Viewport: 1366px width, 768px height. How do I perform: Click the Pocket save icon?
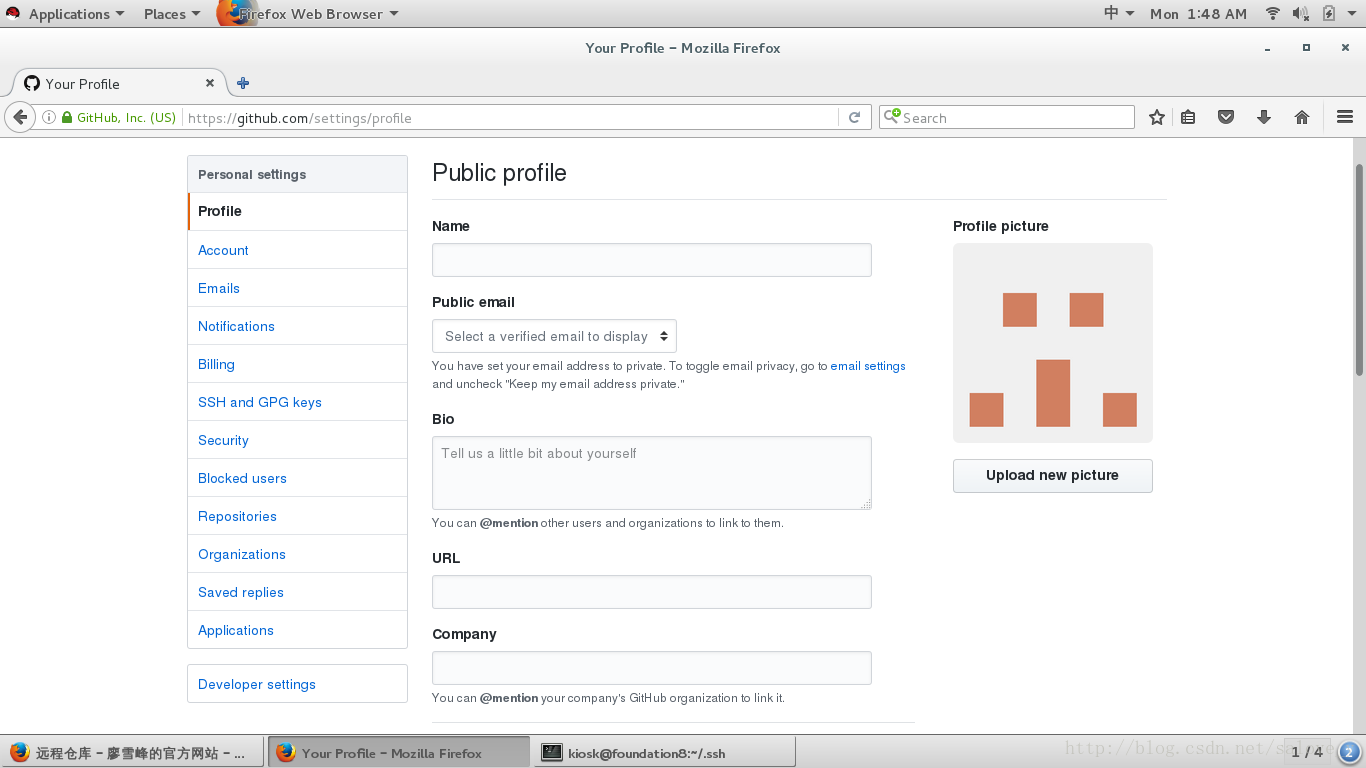pyautogui.click(x=1226, y=117)
